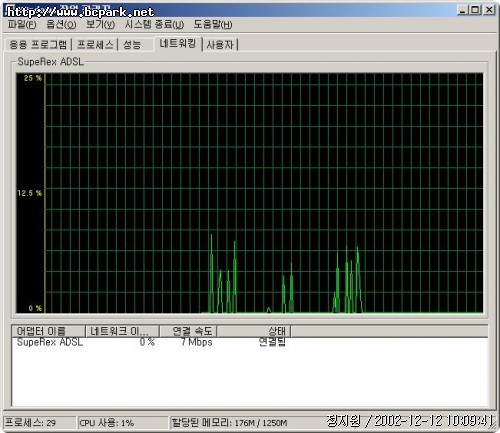Select the 네트워킹 tab
Image resolution: width=500 pixels, height=433 pixels.
[177, 43]
